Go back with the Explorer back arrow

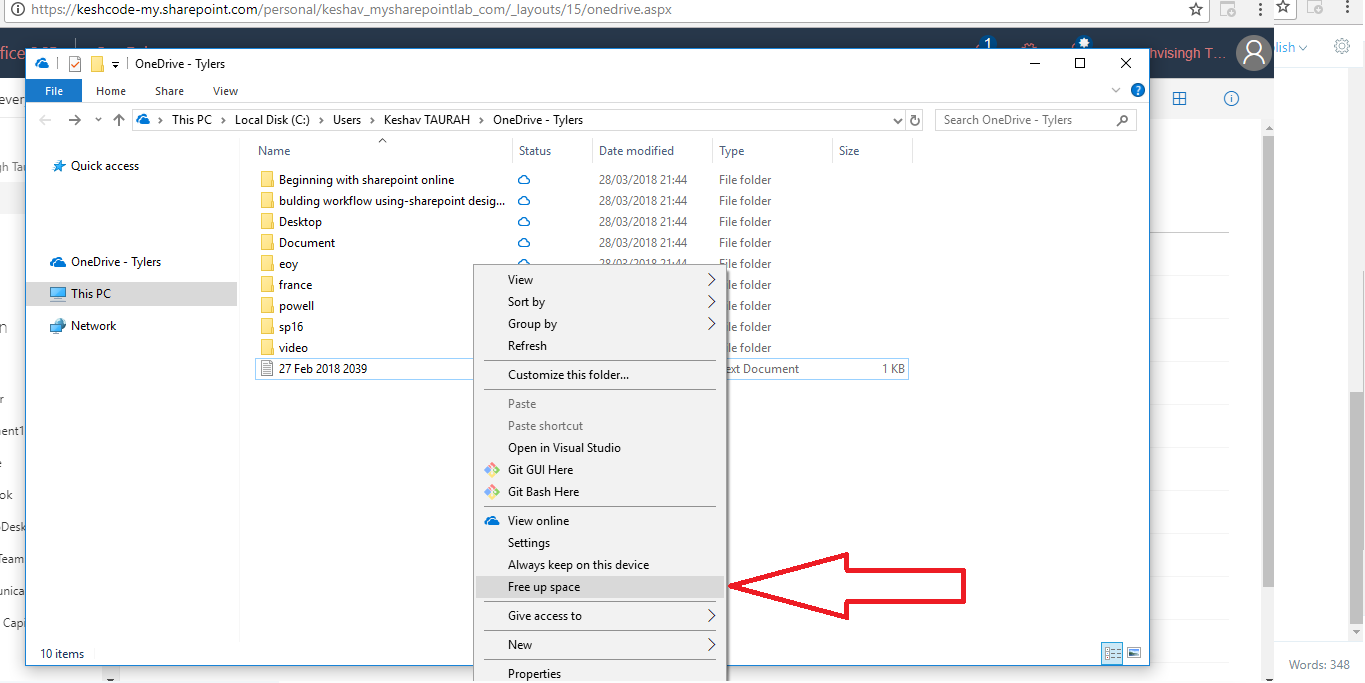45,120
